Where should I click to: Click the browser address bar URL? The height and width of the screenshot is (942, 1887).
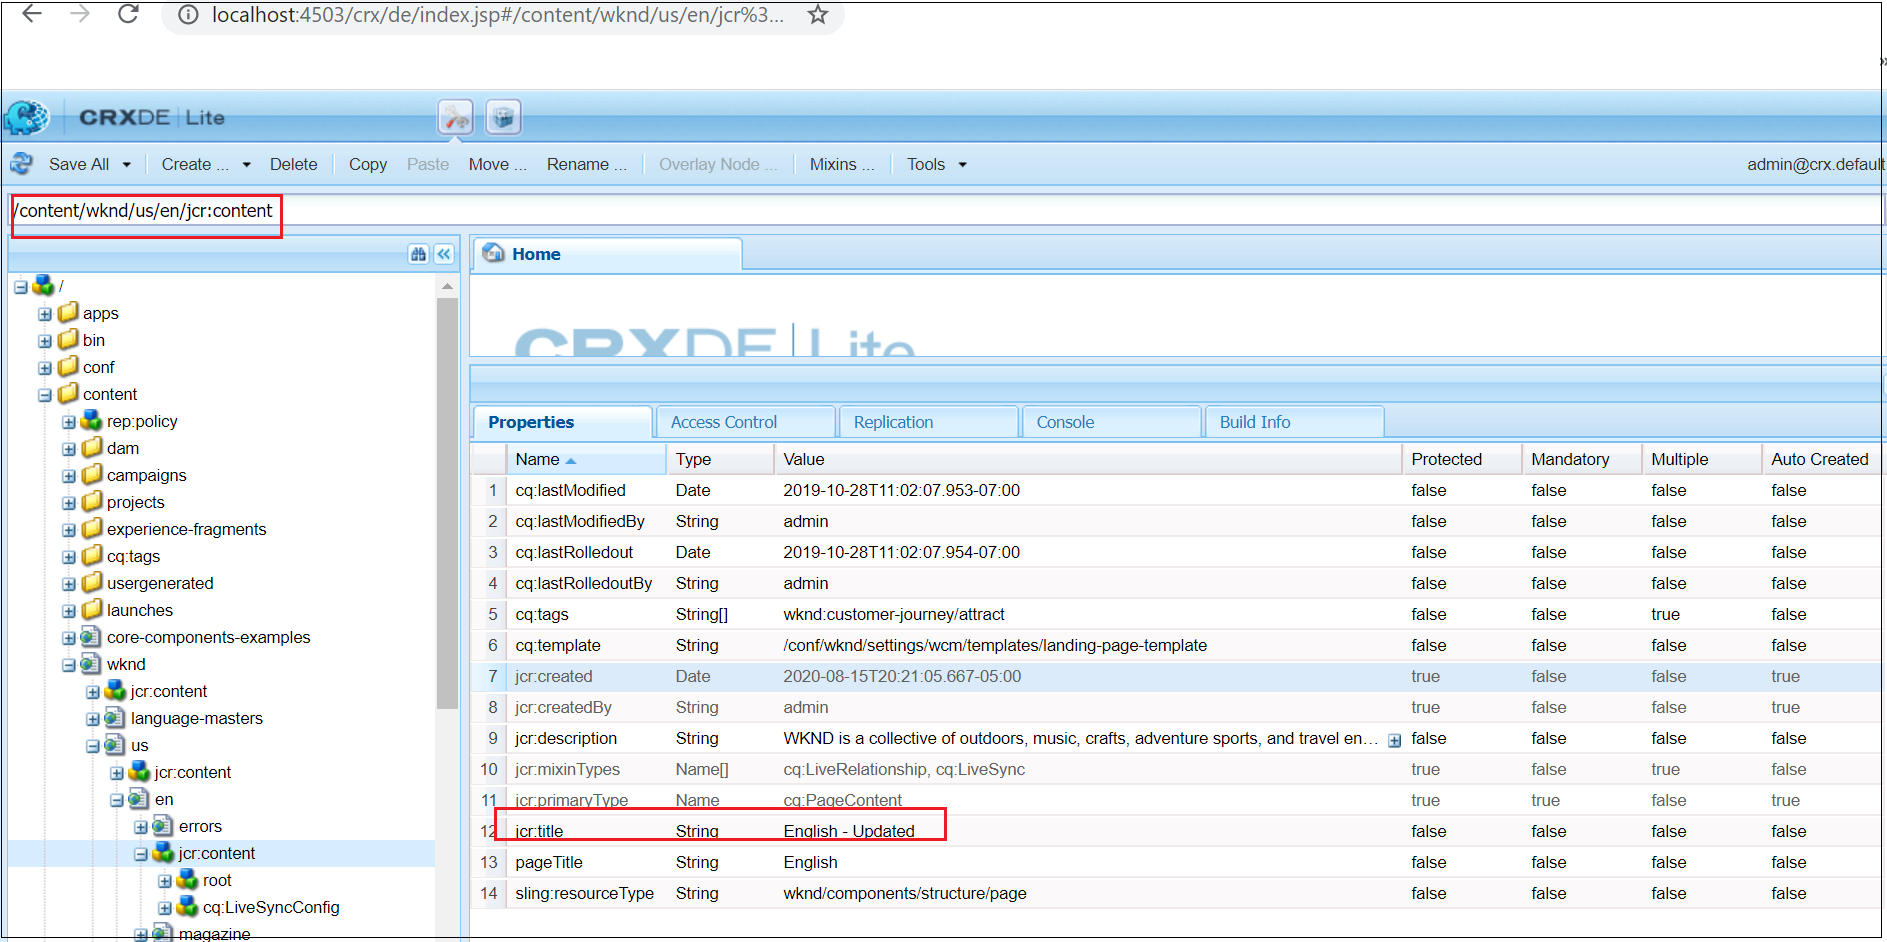[x=498, y=15]
